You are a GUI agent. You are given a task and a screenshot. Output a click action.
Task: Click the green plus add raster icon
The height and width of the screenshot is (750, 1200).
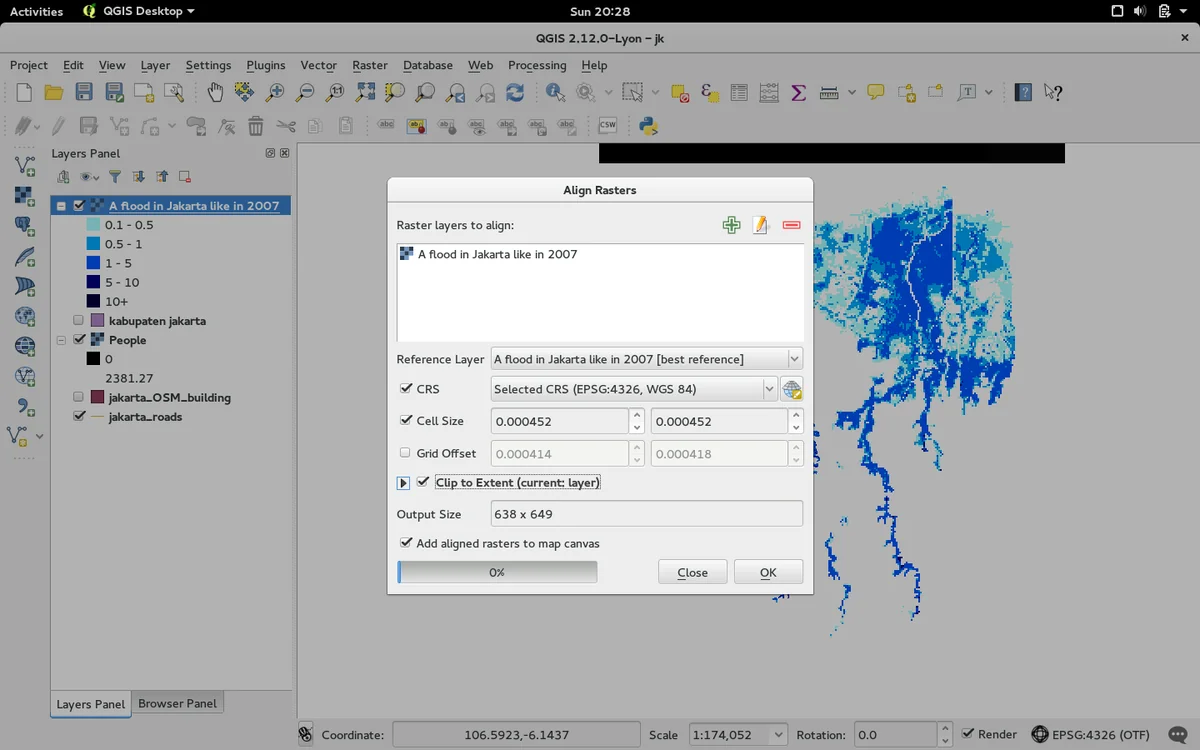point(731,225)
